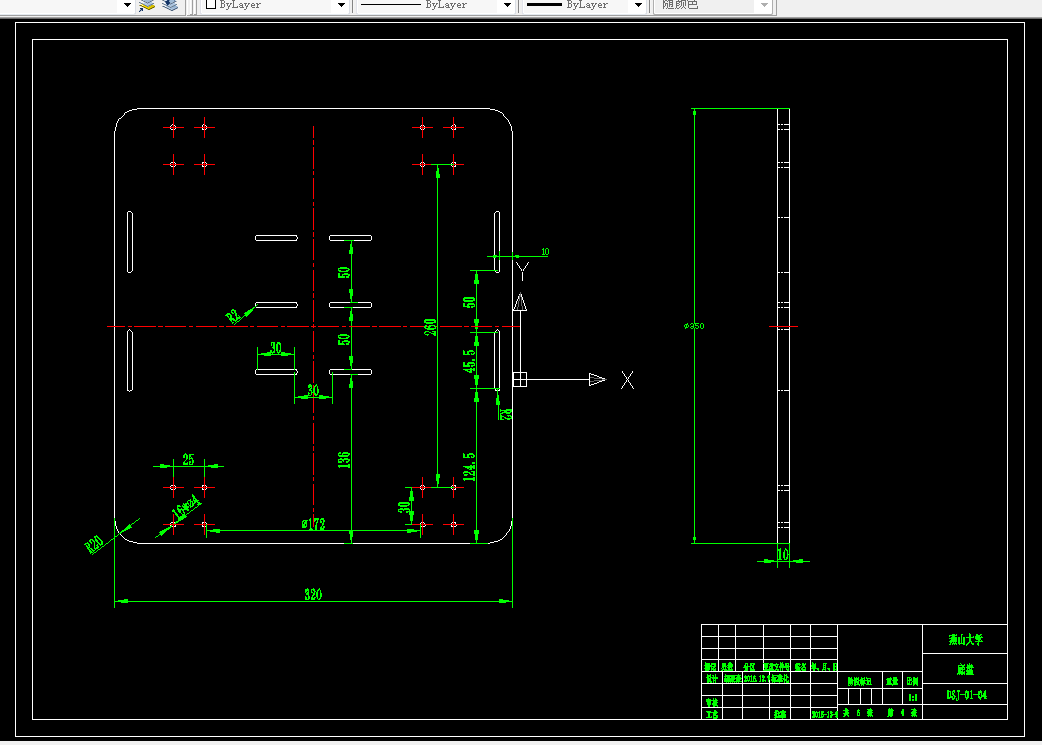The width and height of the screenshot is (1042, 745).
Task: Click the white ByLayer color swatch
Action: pyautogui.click(x=211, y=5)
